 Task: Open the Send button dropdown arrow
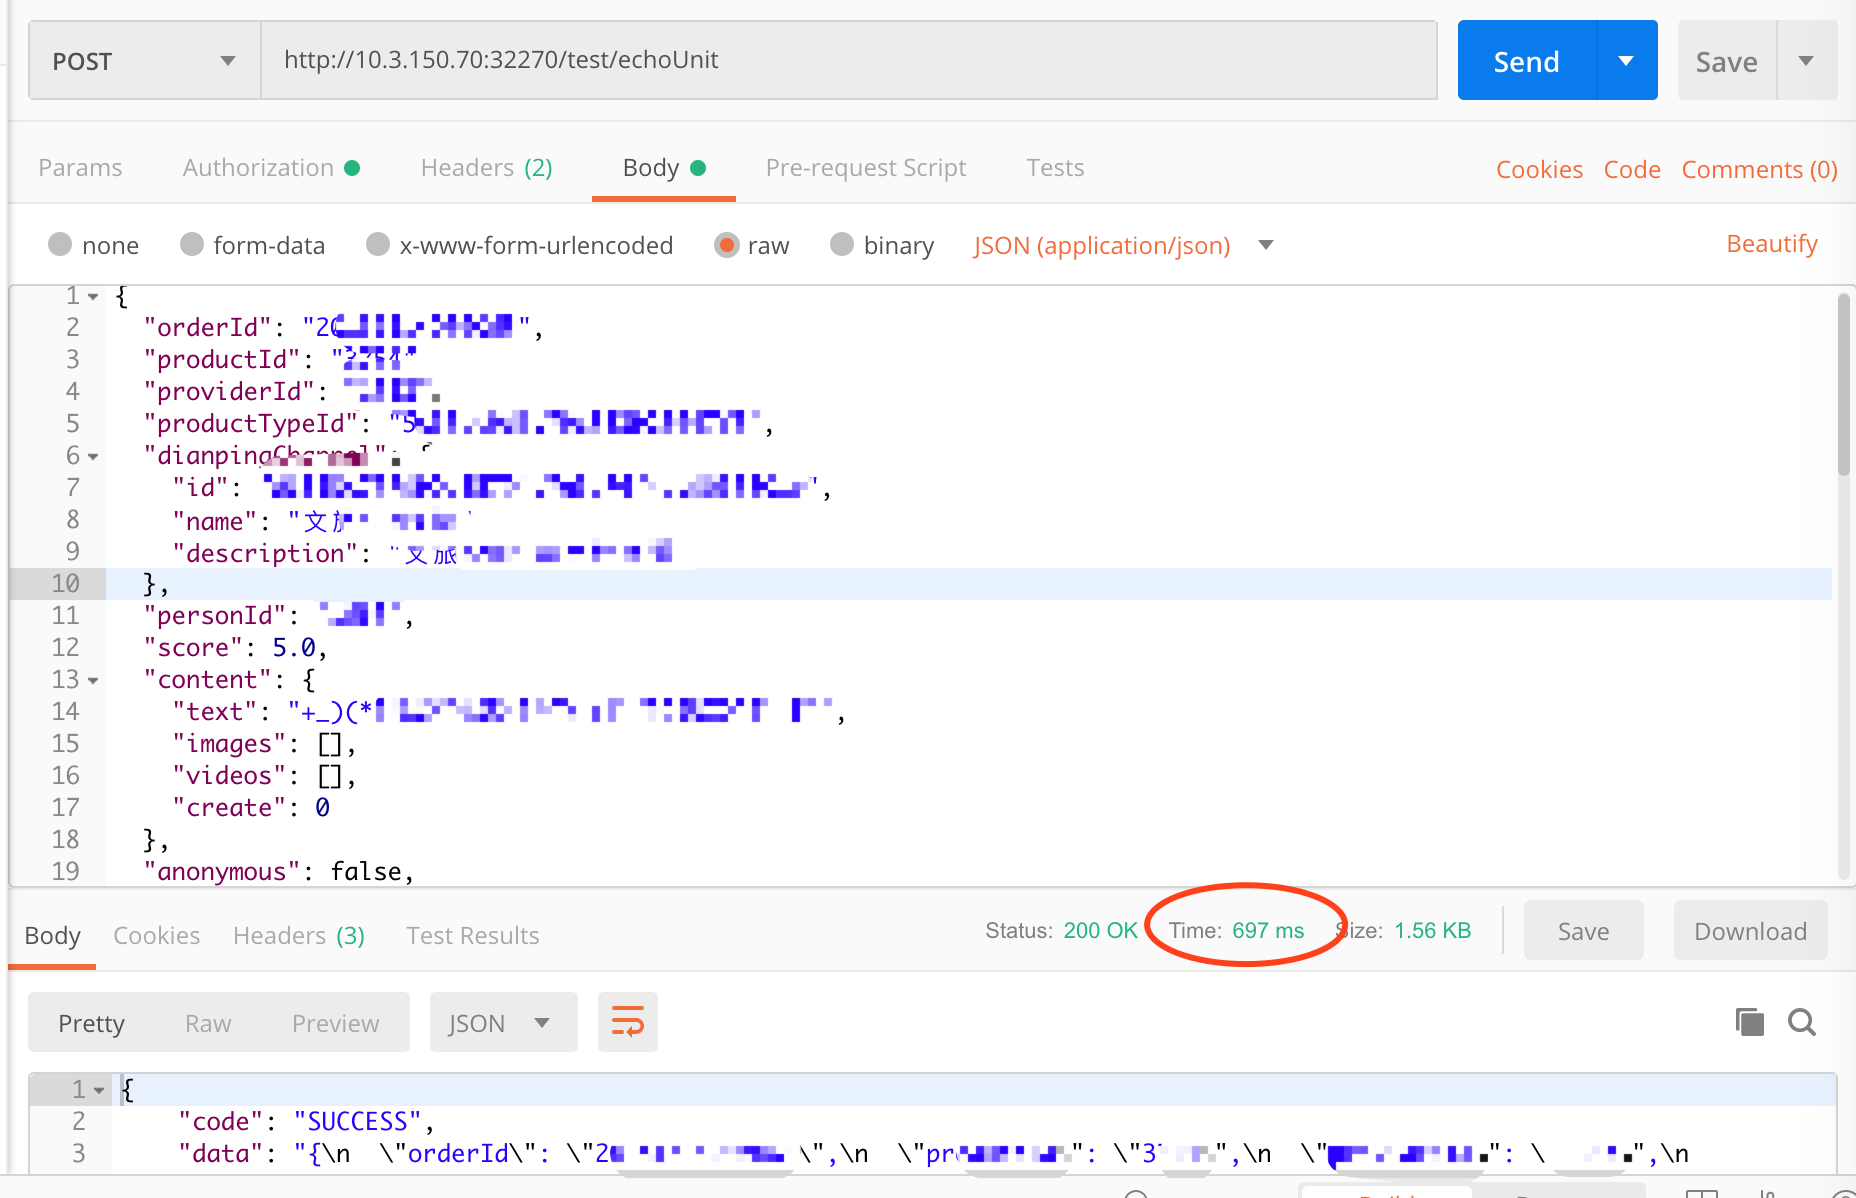click(x=1627, y=60)
